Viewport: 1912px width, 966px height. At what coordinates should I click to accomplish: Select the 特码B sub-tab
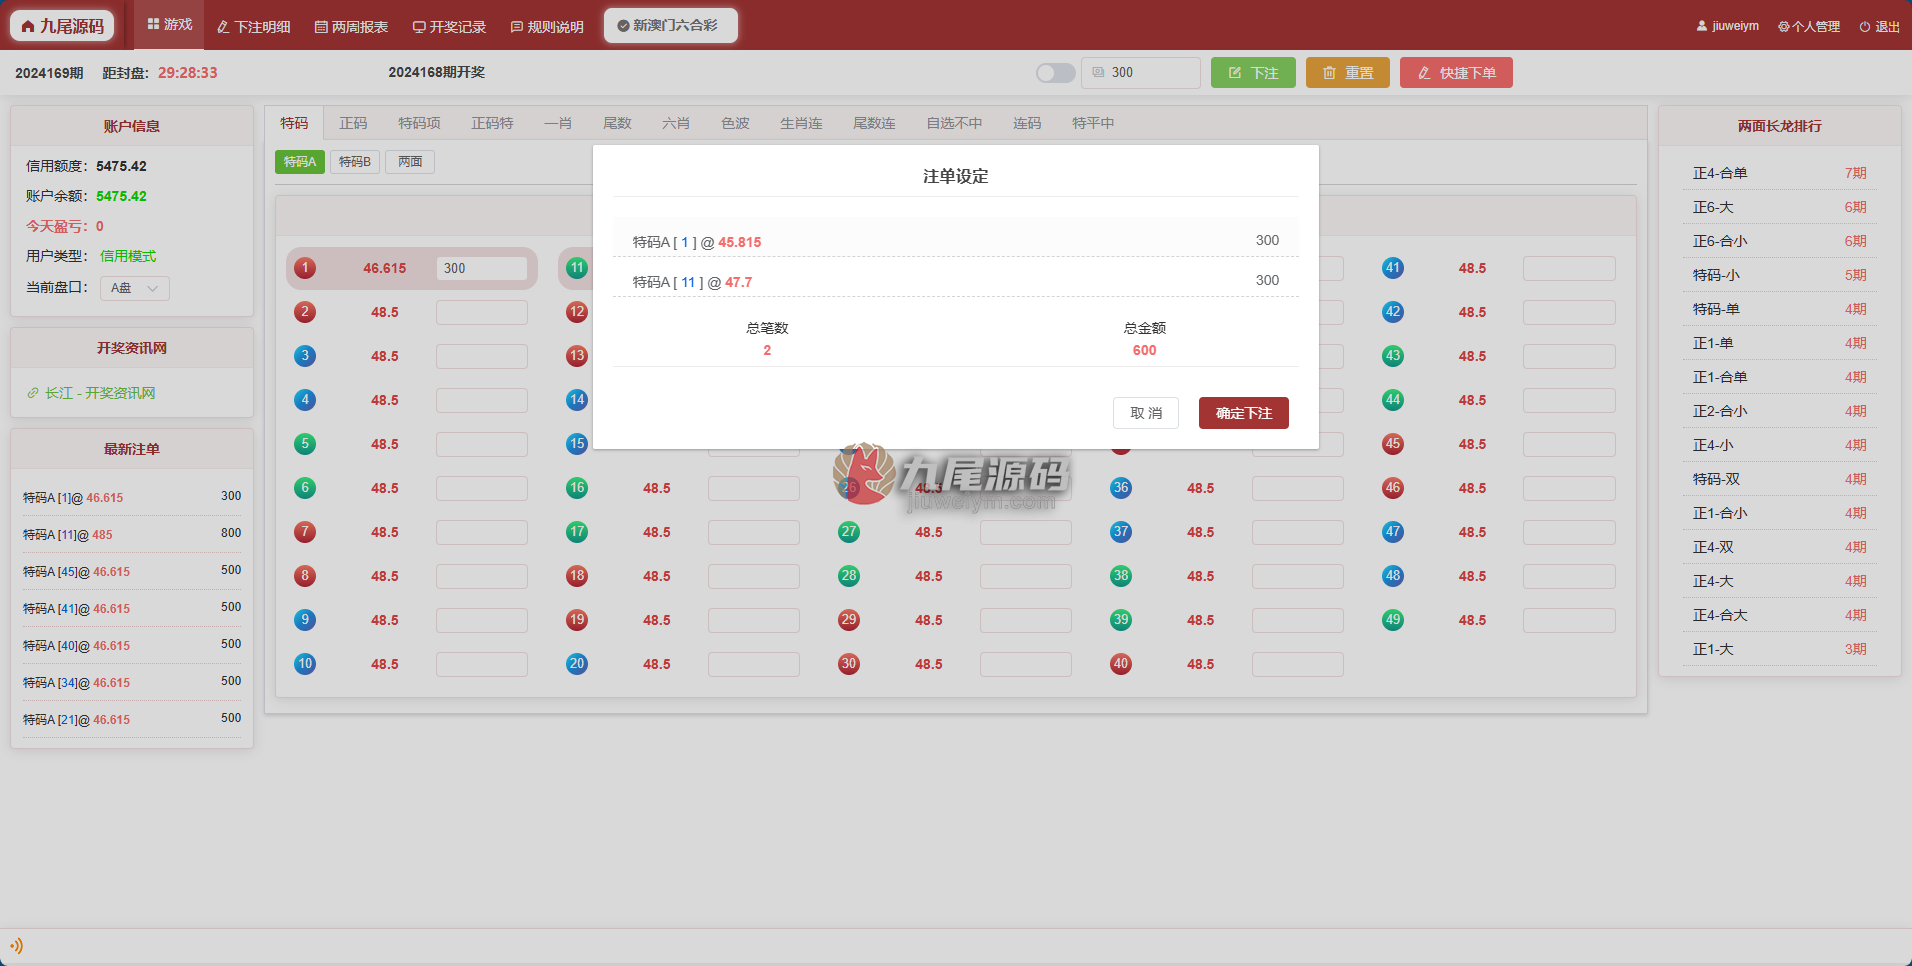[x=355, y=162]
